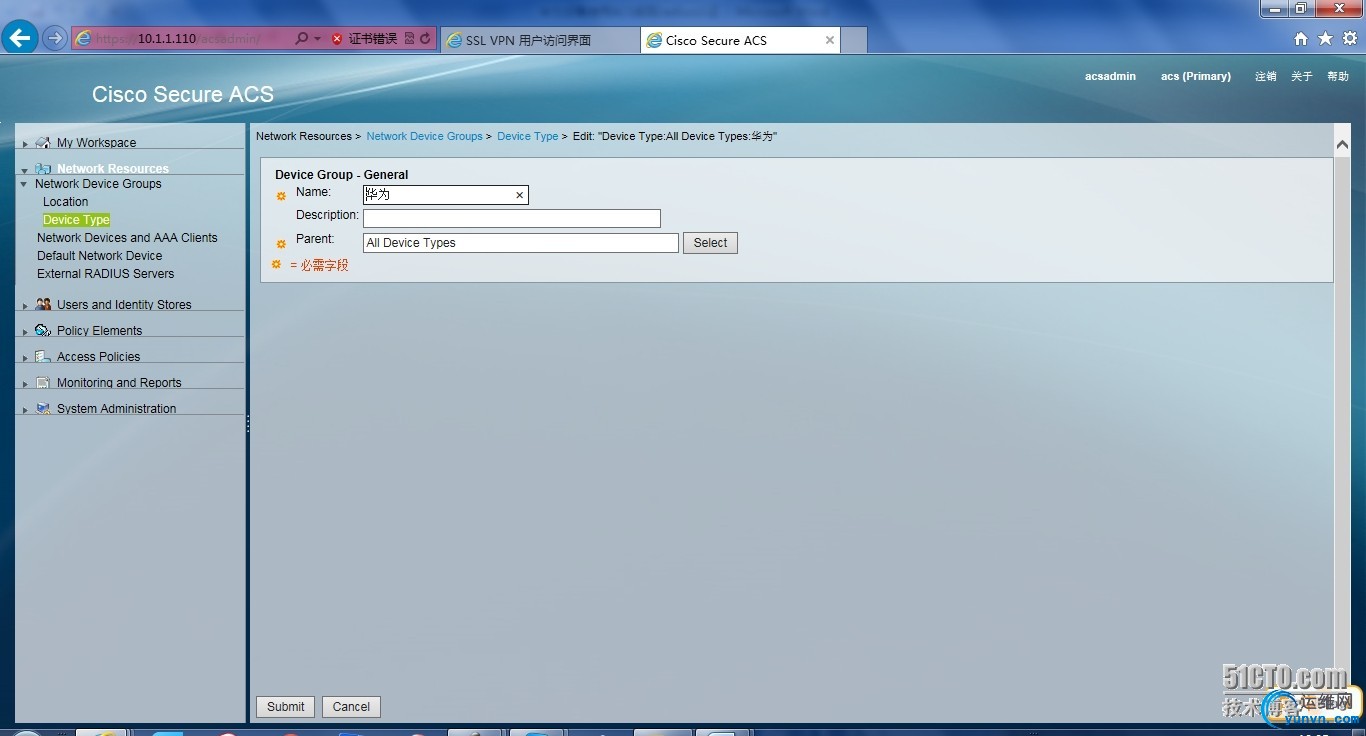Expand Access Policies arrow
Viewport: 1366px width, 736px height.
pos(25,358)
